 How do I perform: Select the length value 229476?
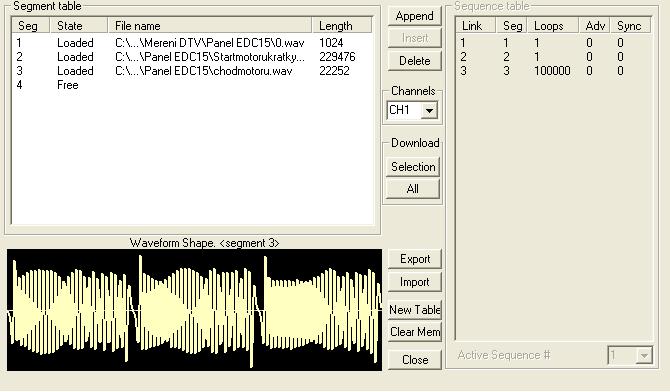[337, 57]
